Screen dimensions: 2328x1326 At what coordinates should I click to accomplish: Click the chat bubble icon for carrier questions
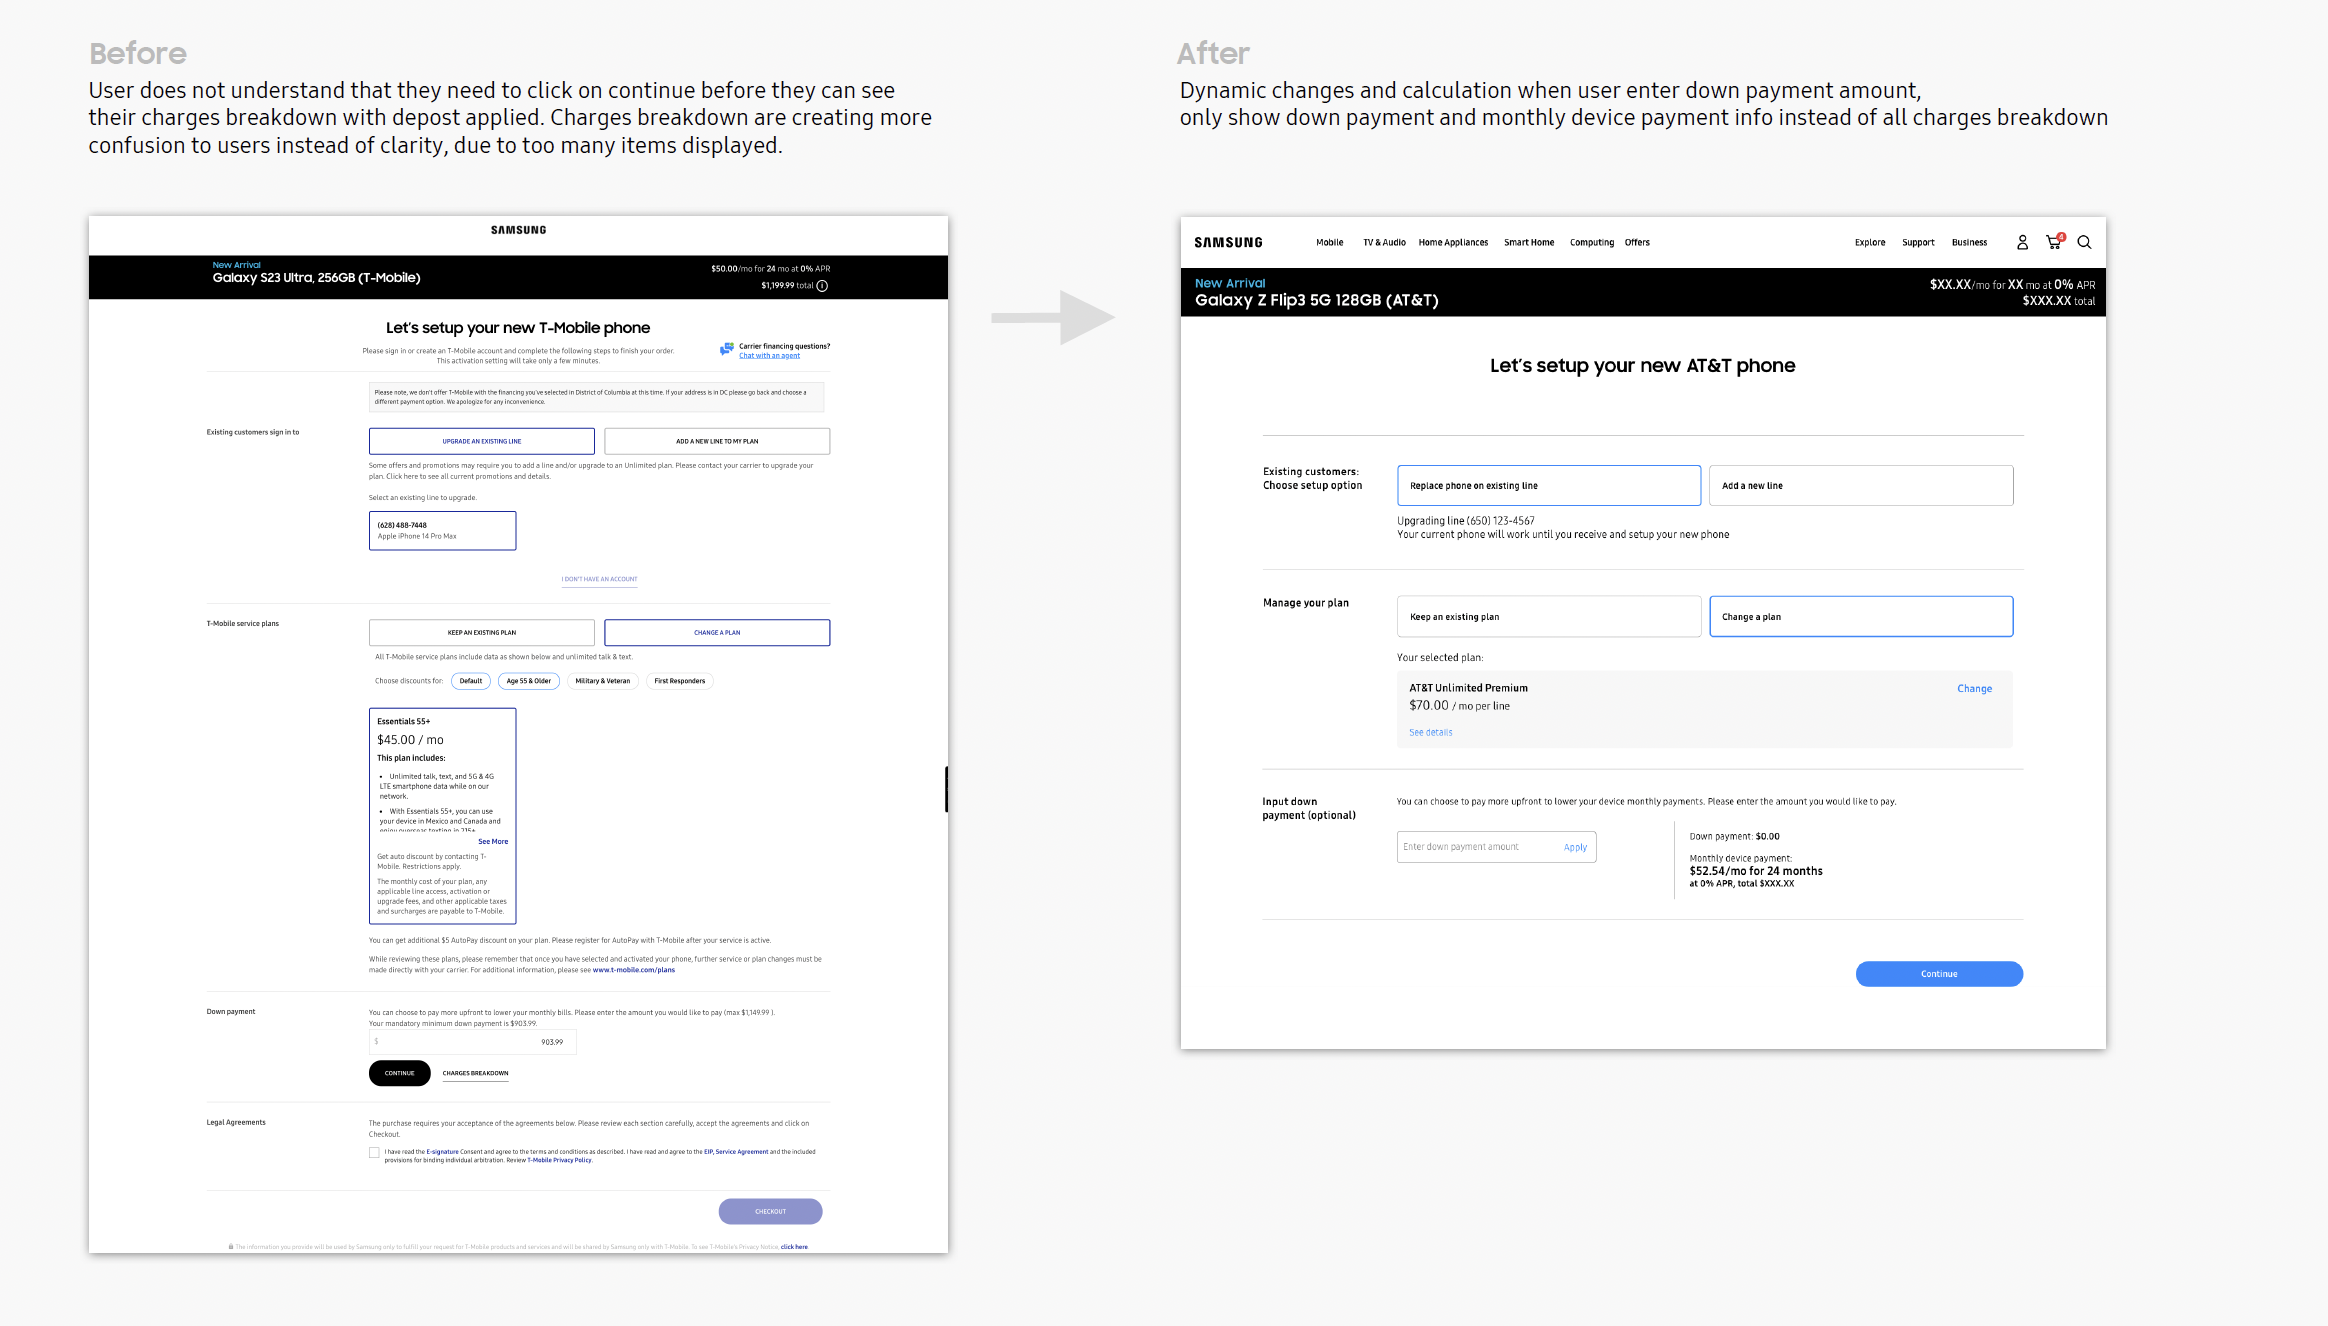tap(726, 349)
